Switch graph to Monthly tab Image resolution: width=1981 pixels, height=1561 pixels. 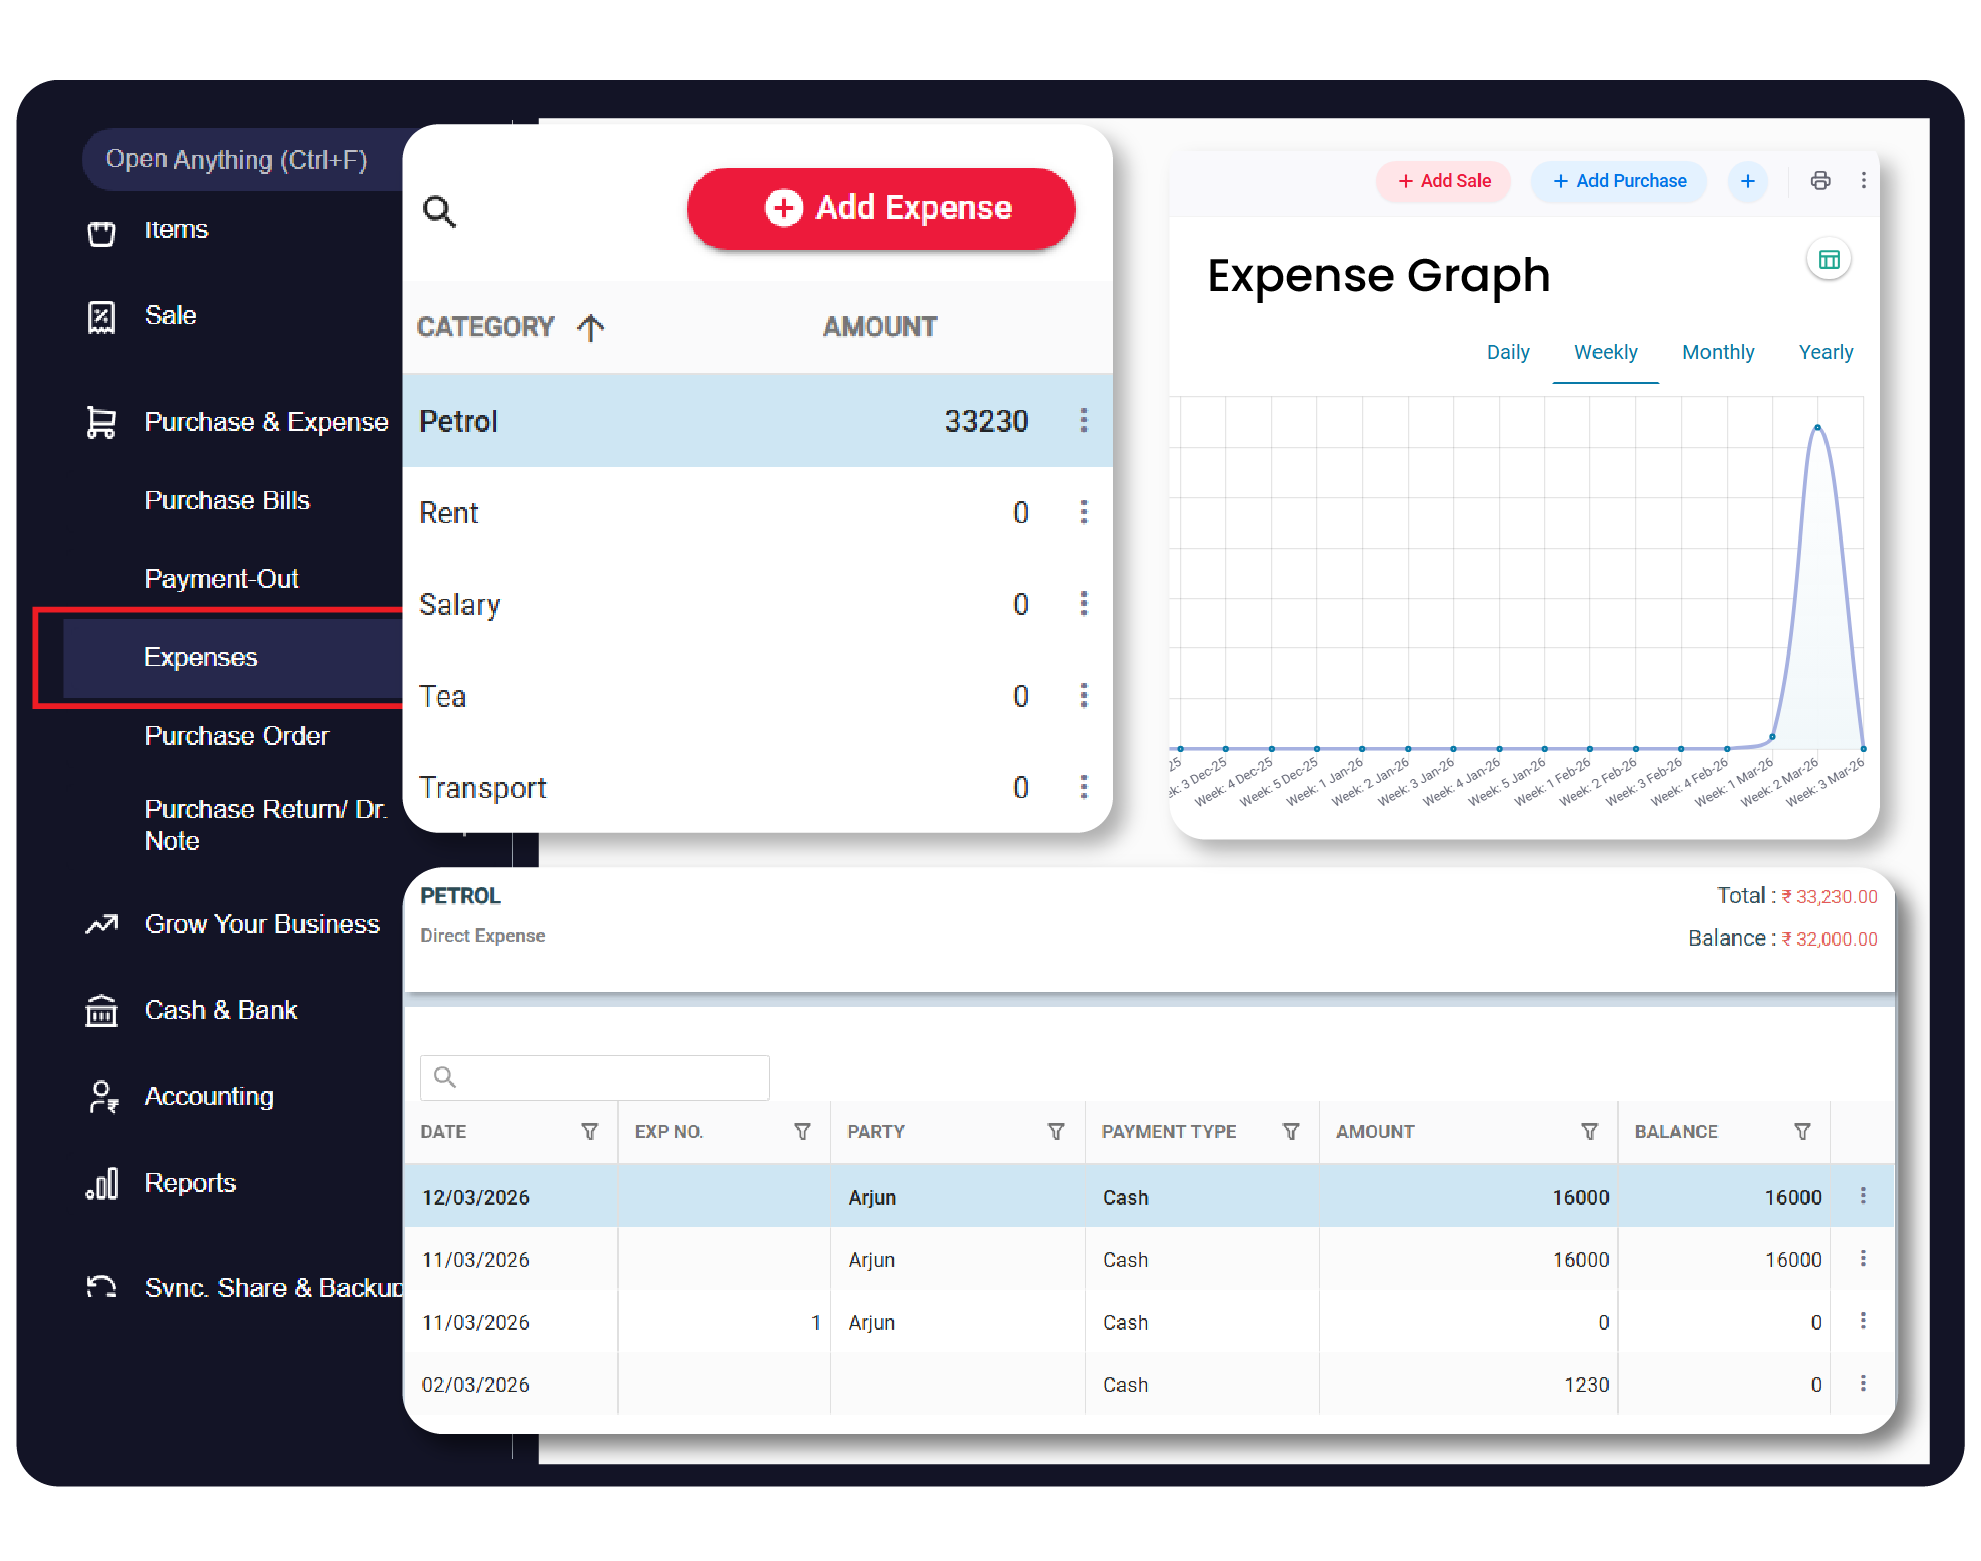tap(1717, 352)
